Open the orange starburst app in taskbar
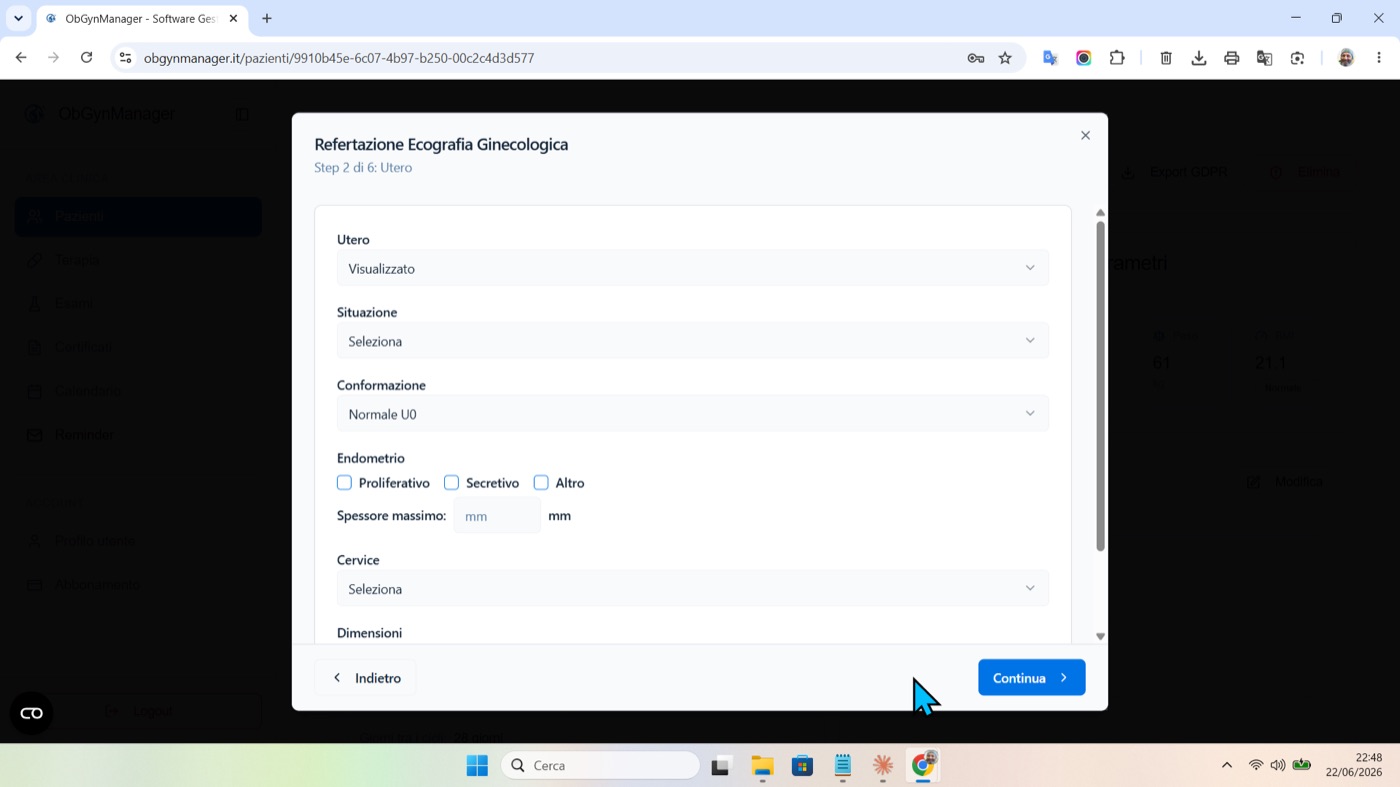This screenshot has width=1400, height=787. [883, 766]
